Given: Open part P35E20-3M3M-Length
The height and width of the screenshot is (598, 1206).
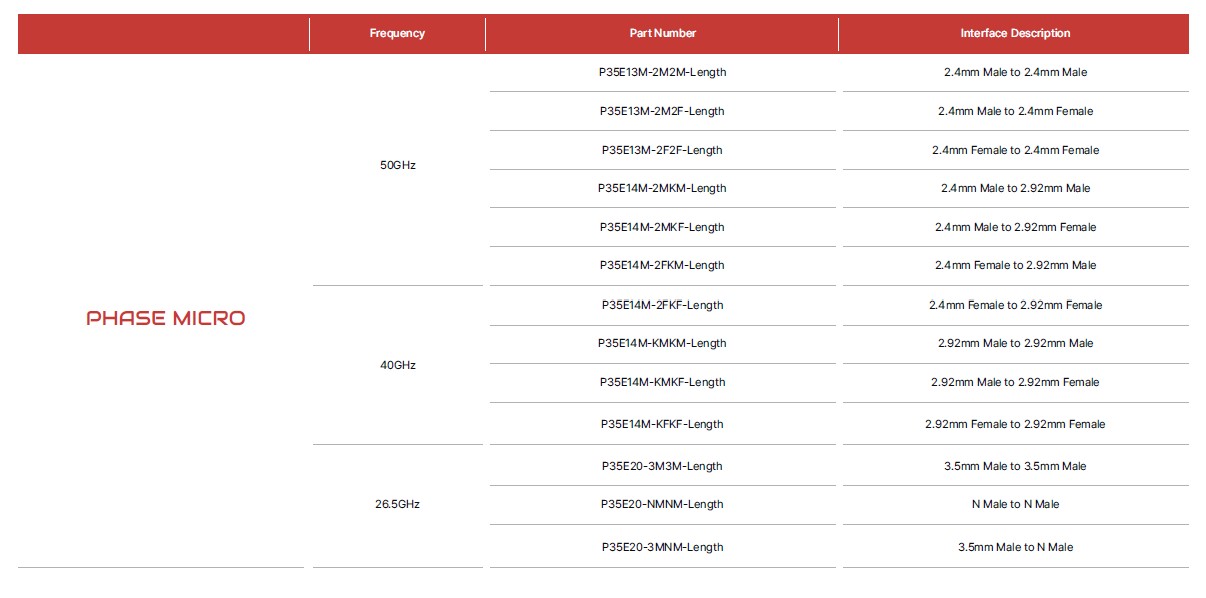Looking at the screenshot, I should tap(662, 466).
